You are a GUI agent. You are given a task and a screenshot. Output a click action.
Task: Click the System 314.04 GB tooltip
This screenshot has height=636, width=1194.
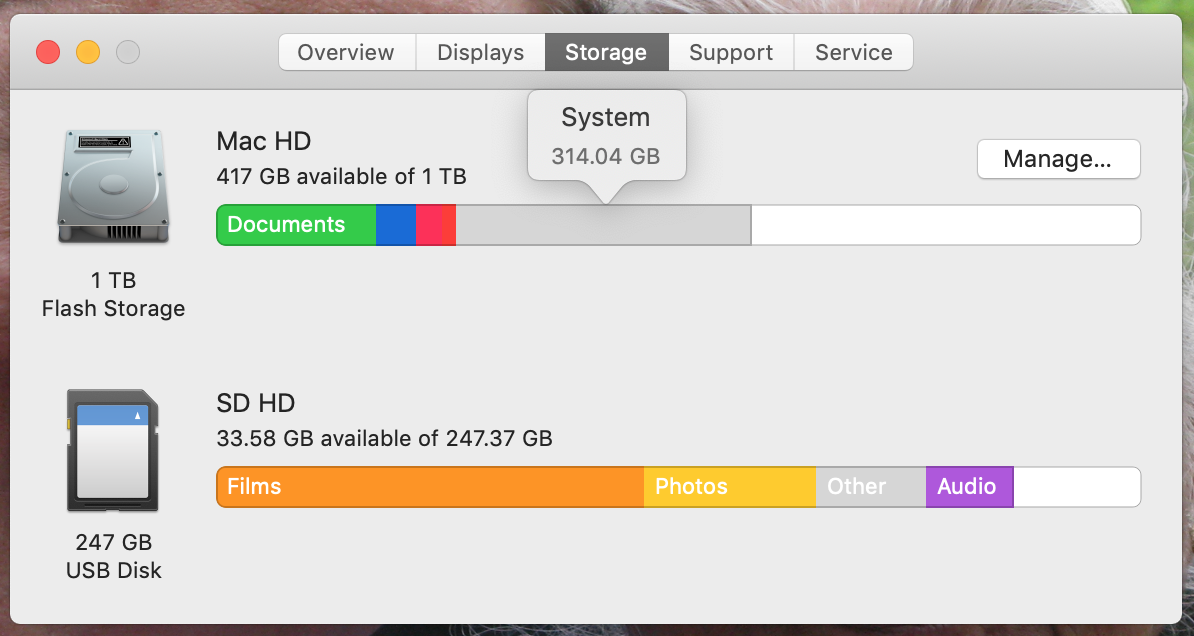coord(606,136)
